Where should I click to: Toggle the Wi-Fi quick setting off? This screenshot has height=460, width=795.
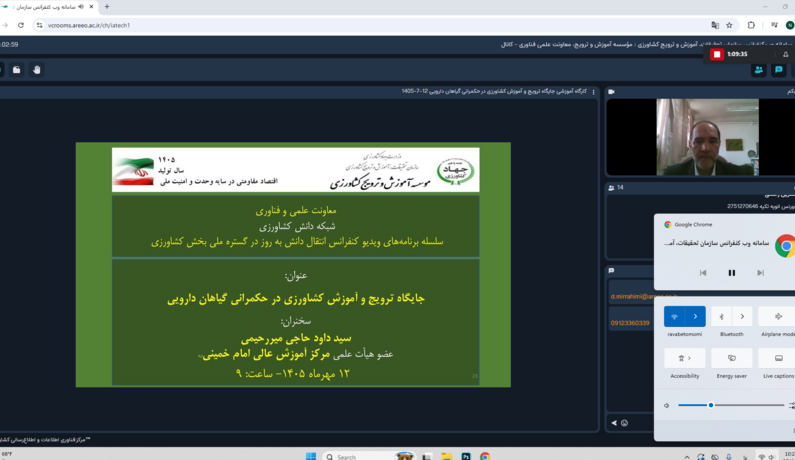coord(674,316)
